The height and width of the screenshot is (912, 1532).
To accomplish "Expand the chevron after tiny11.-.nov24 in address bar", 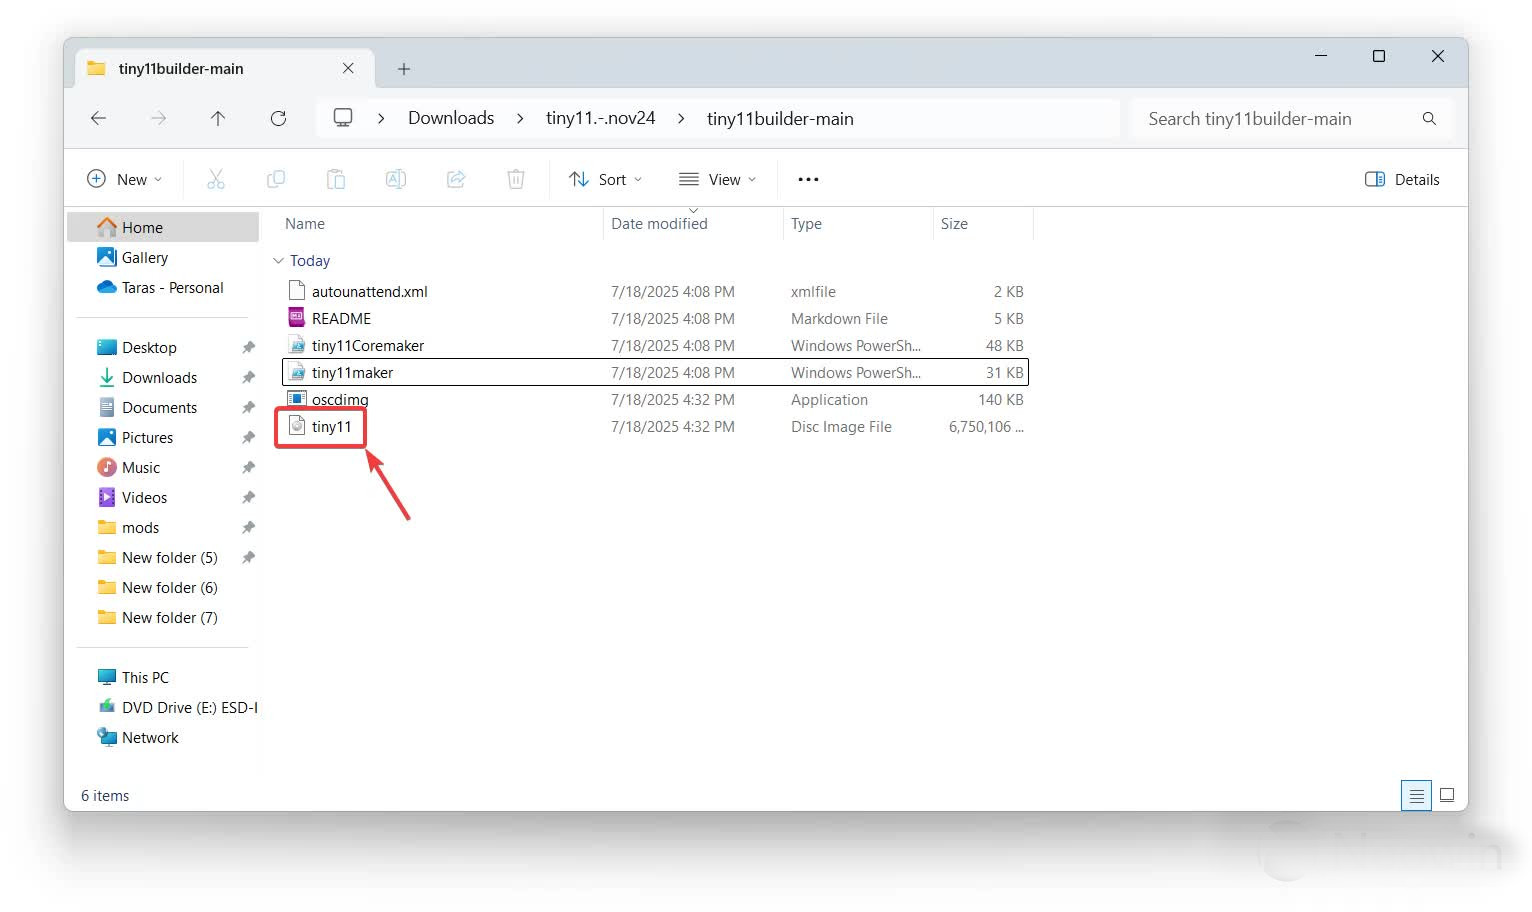I will (681, 118).
